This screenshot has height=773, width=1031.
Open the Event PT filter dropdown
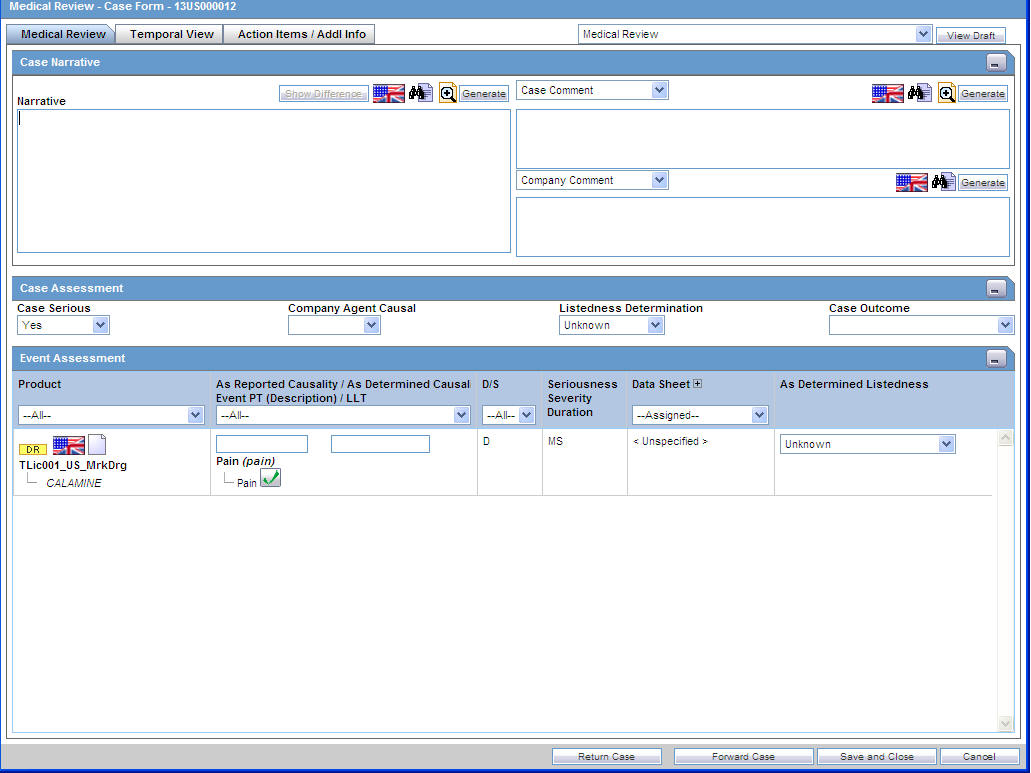tap(461, 415)
